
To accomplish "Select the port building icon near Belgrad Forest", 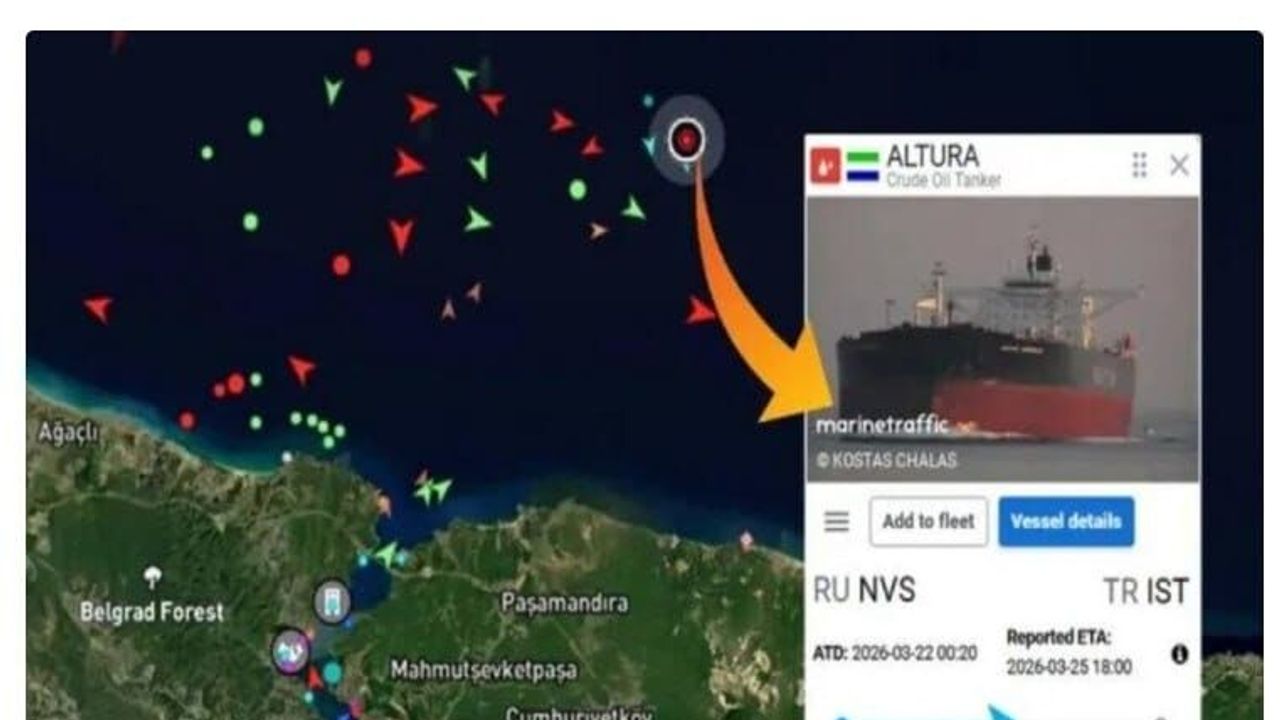I will 331,602.
